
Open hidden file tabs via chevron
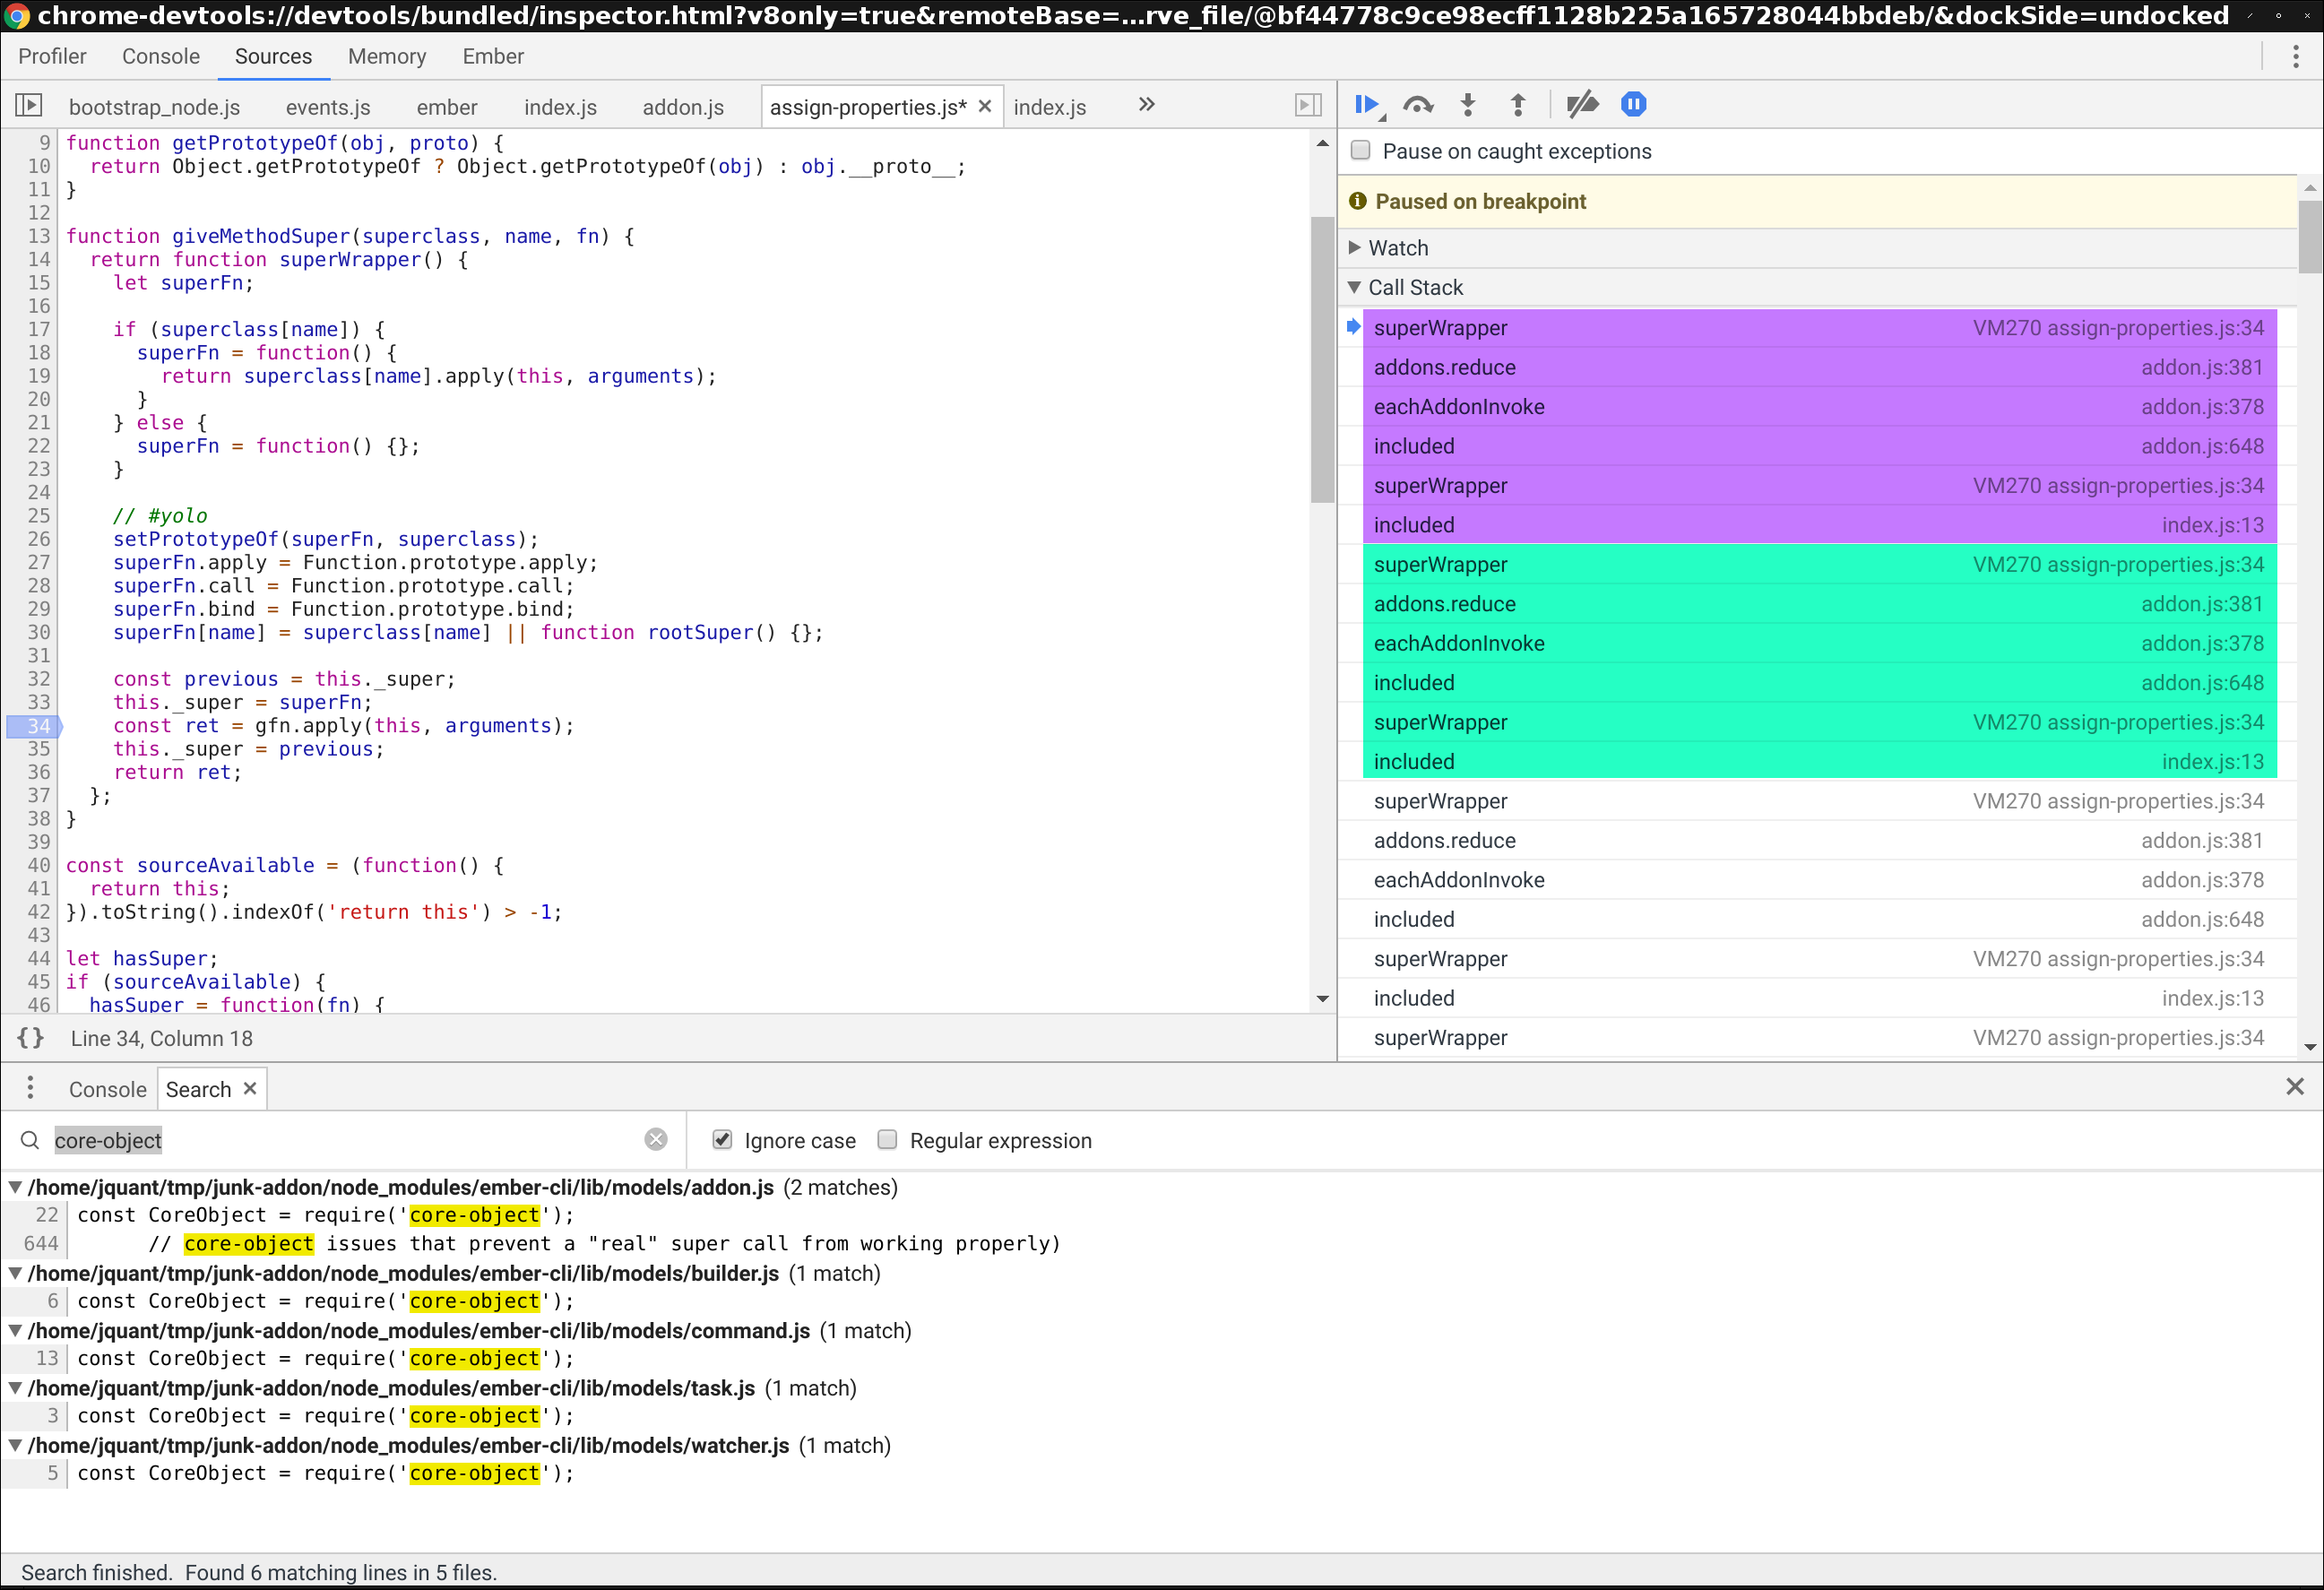1146,104
